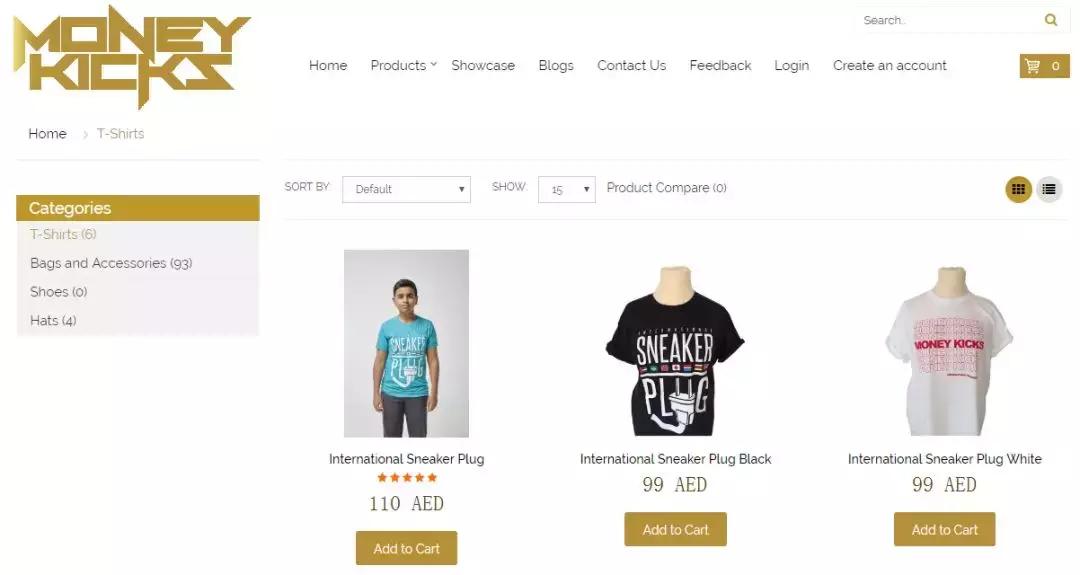
Task: Add International Sneaker Plug White to cart
Action: coord(944,530)
